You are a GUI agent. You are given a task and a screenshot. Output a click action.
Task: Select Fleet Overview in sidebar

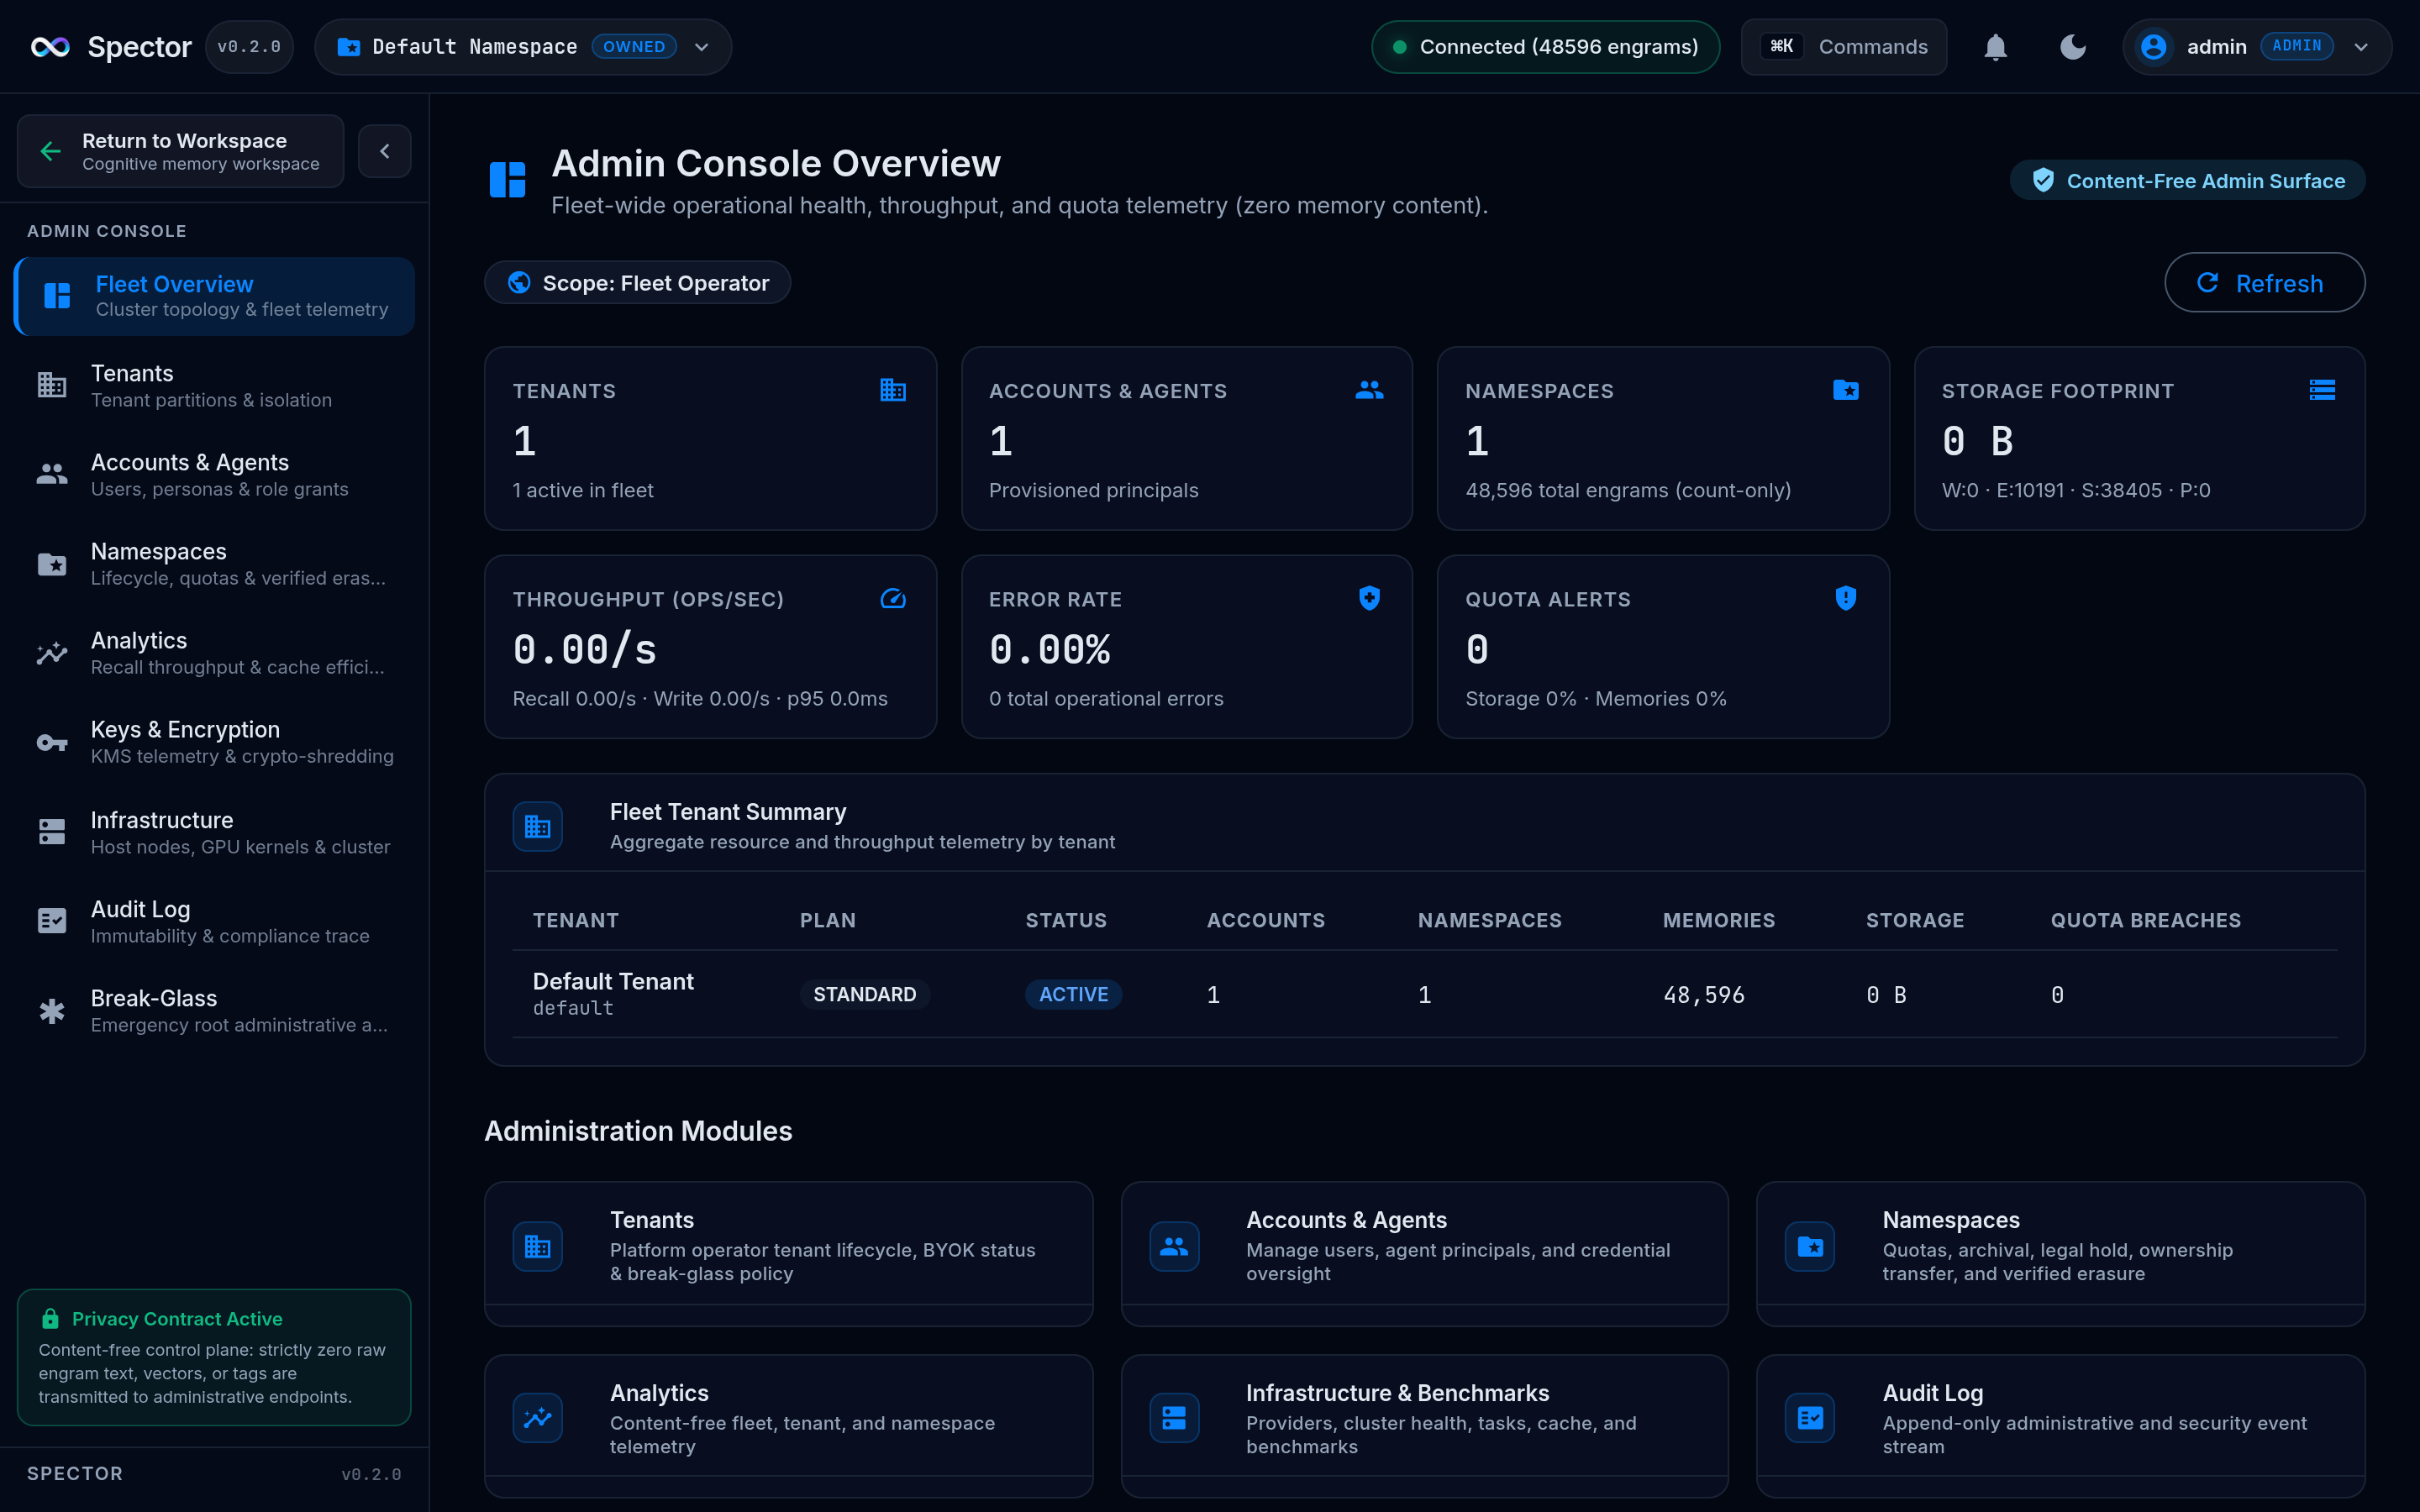(215, 296)
